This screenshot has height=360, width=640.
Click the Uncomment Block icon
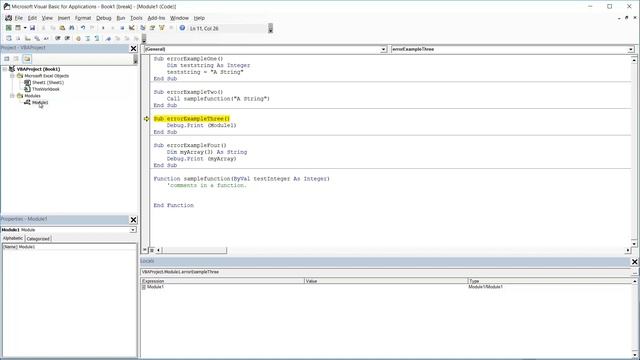tap(97, 38)
